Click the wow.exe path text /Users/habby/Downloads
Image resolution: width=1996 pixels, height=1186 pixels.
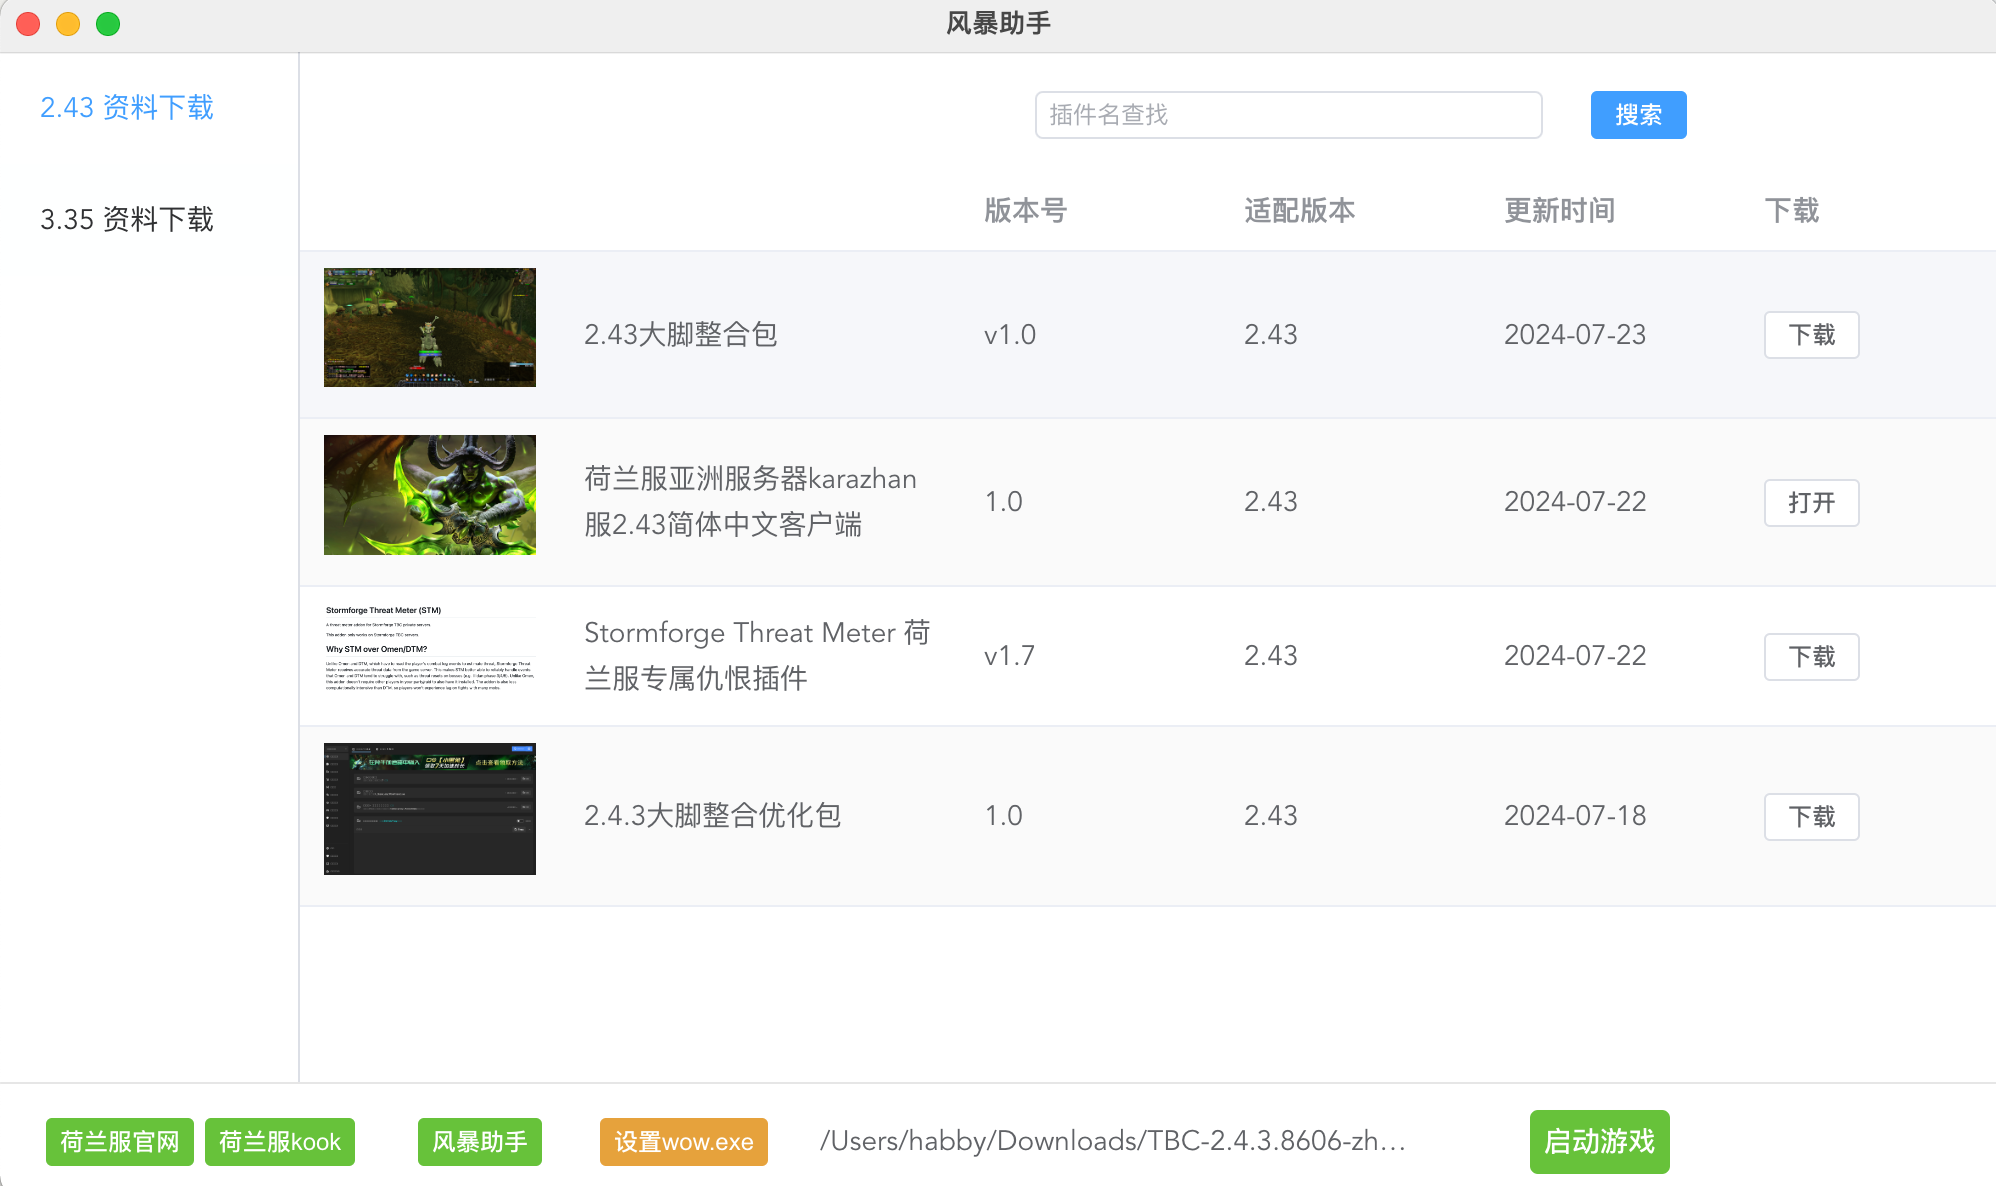tap(1113, 1141)
